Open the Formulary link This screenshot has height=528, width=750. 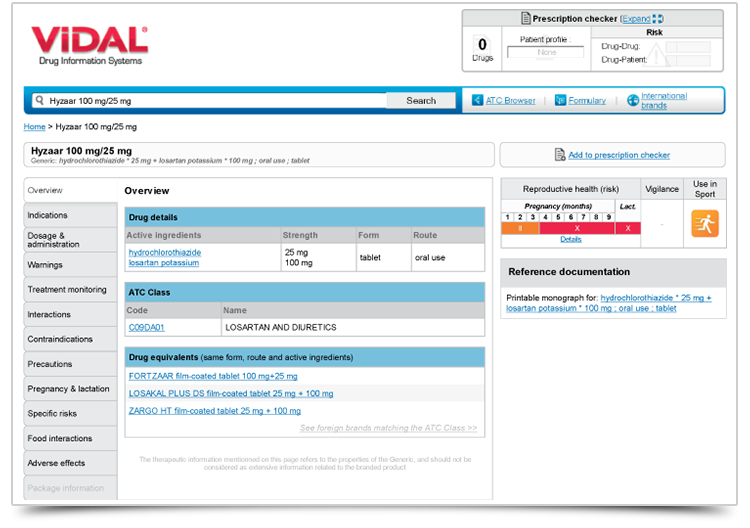click(x=587, y=100)
